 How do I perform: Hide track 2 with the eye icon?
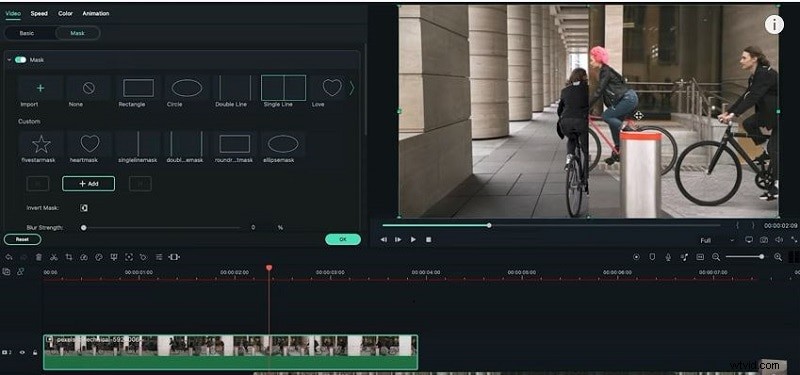coord(22,352)
